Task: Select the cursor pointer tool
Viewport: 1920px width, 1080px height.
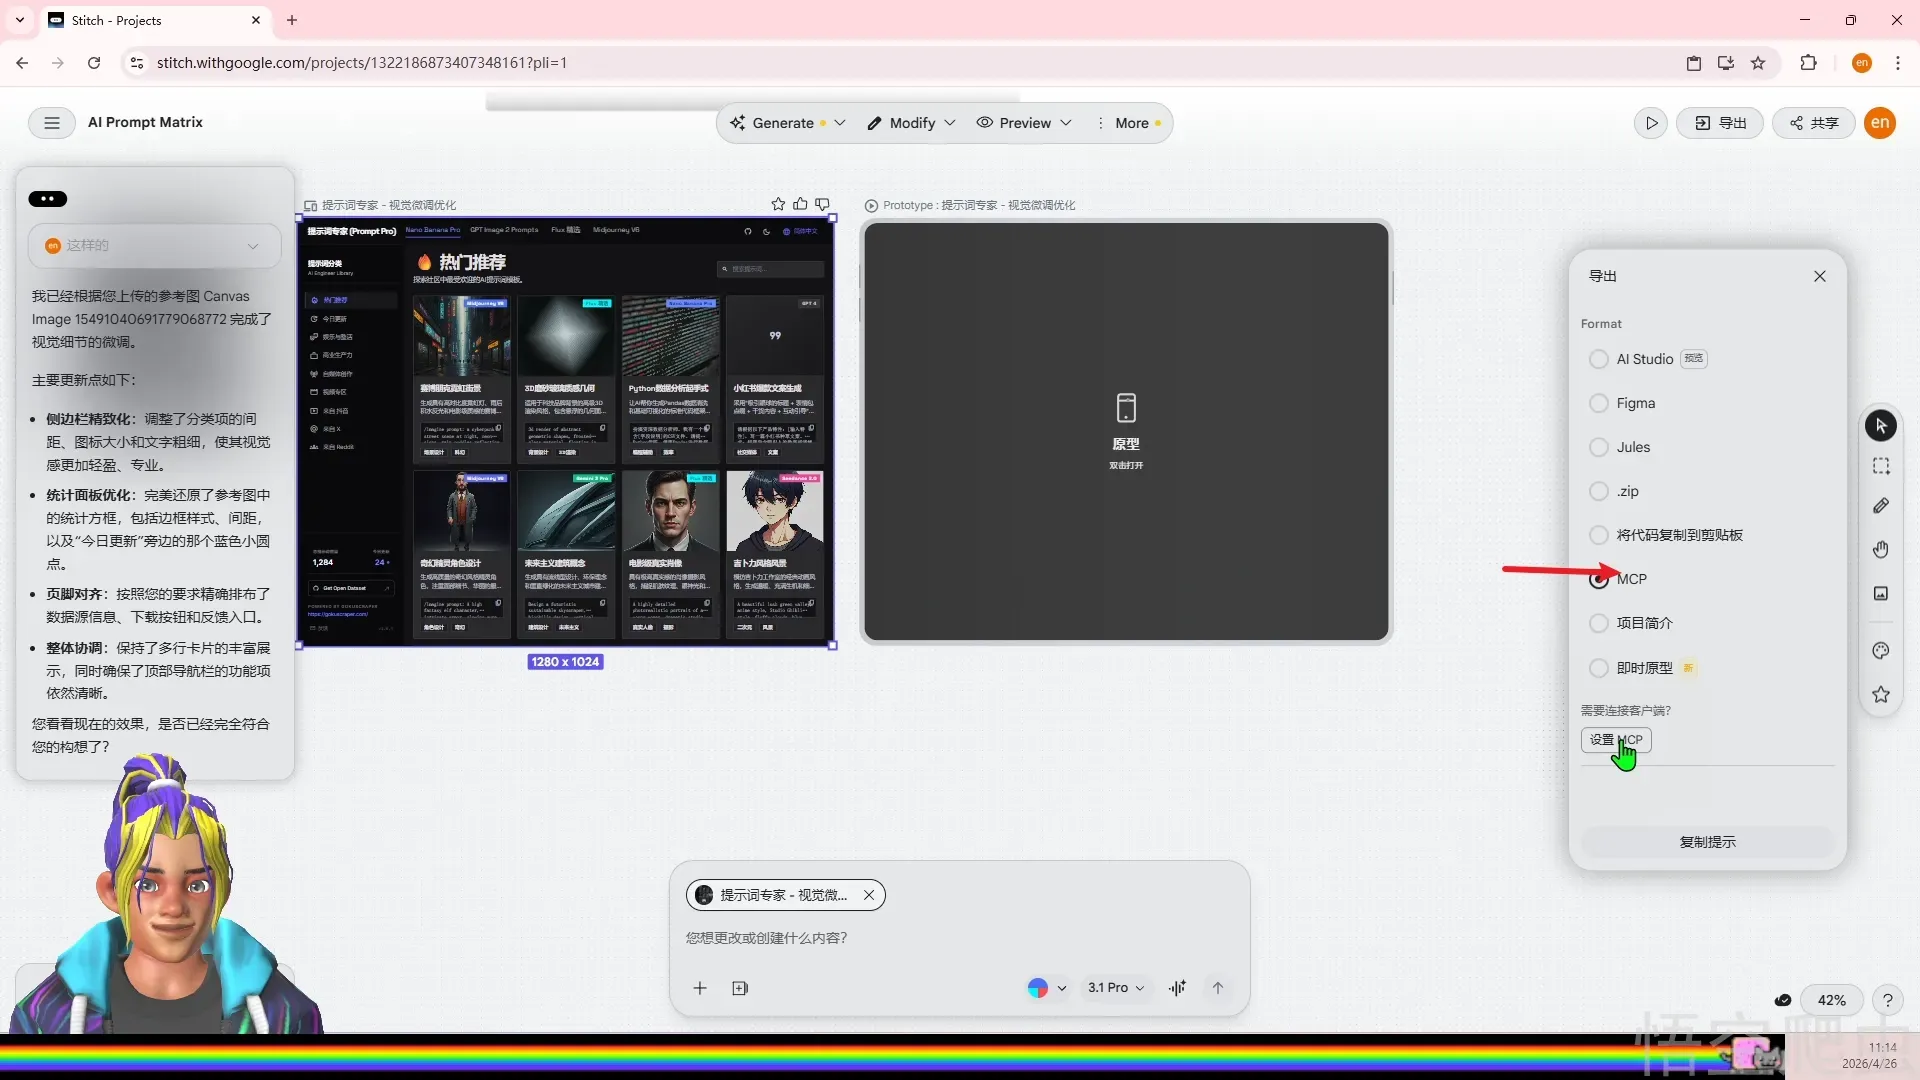Action: 1880,426
